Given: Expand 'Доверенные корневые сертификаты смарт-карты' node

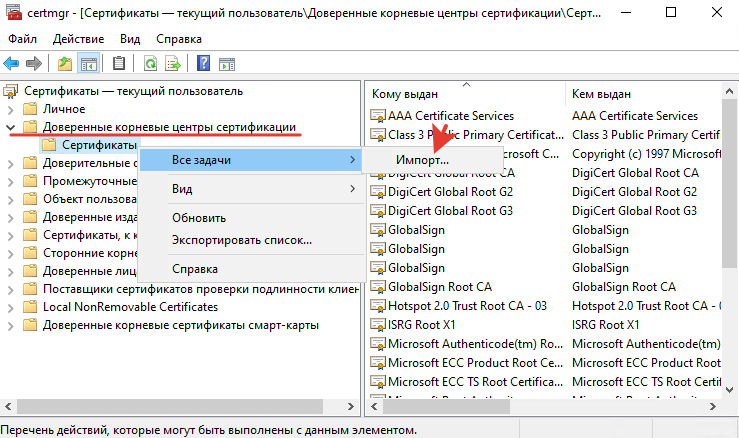Looking at the screenshot, I should [x=11, y=326].
